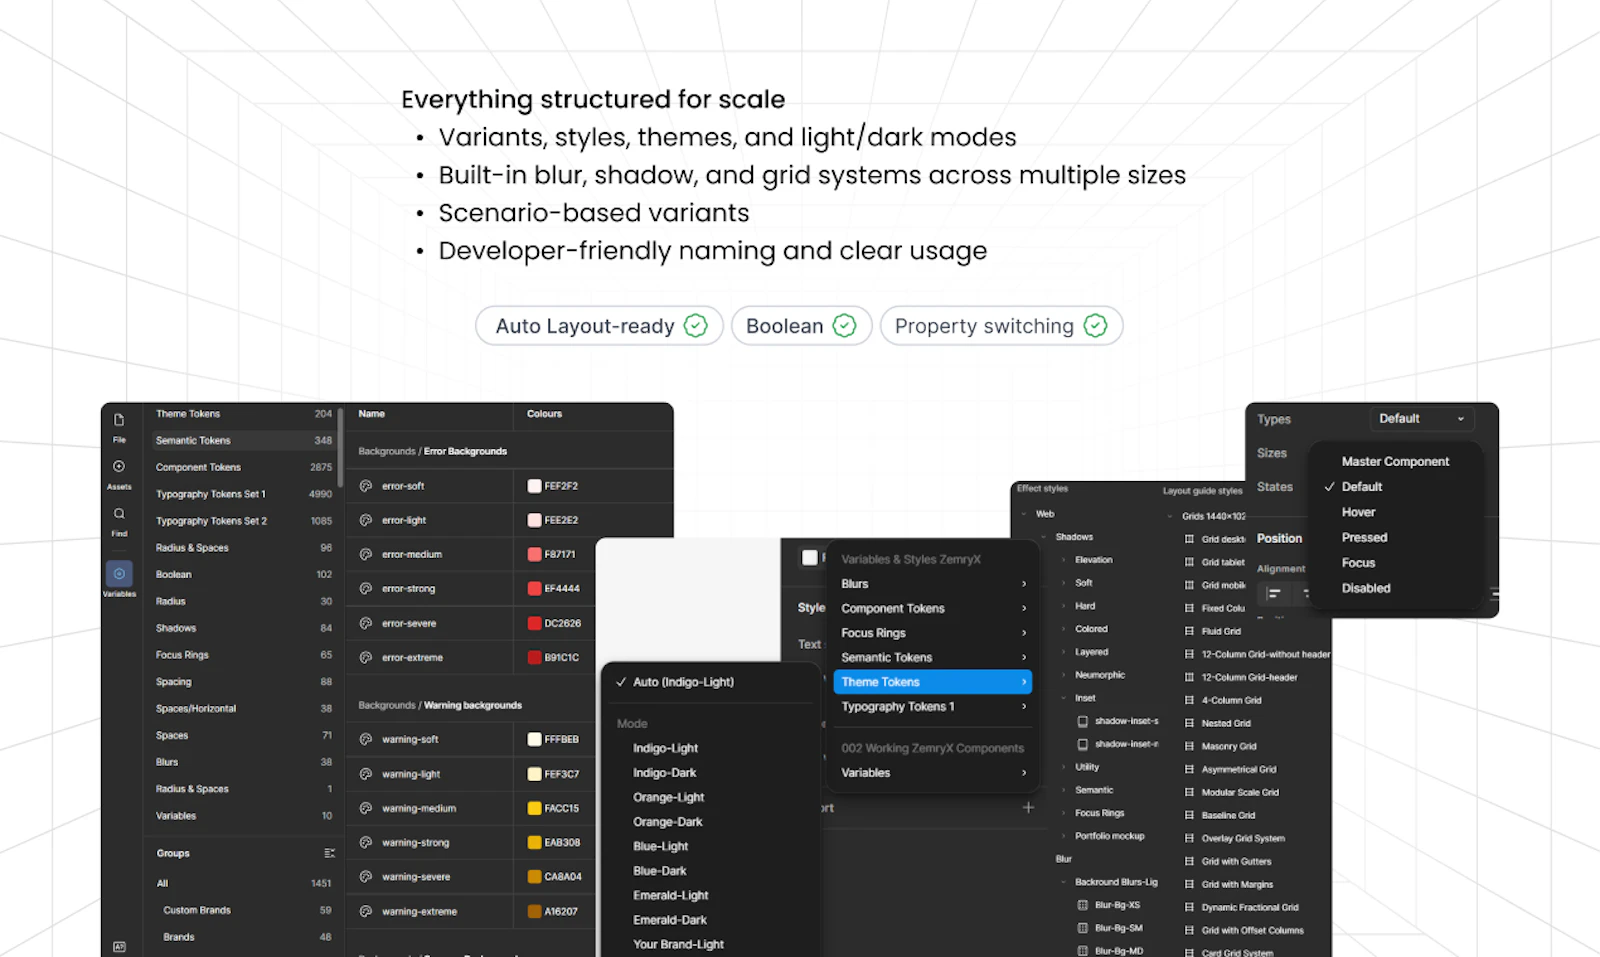Choose Hover from the States menu
This screenshot has width=1600, height=957.
1358,511
